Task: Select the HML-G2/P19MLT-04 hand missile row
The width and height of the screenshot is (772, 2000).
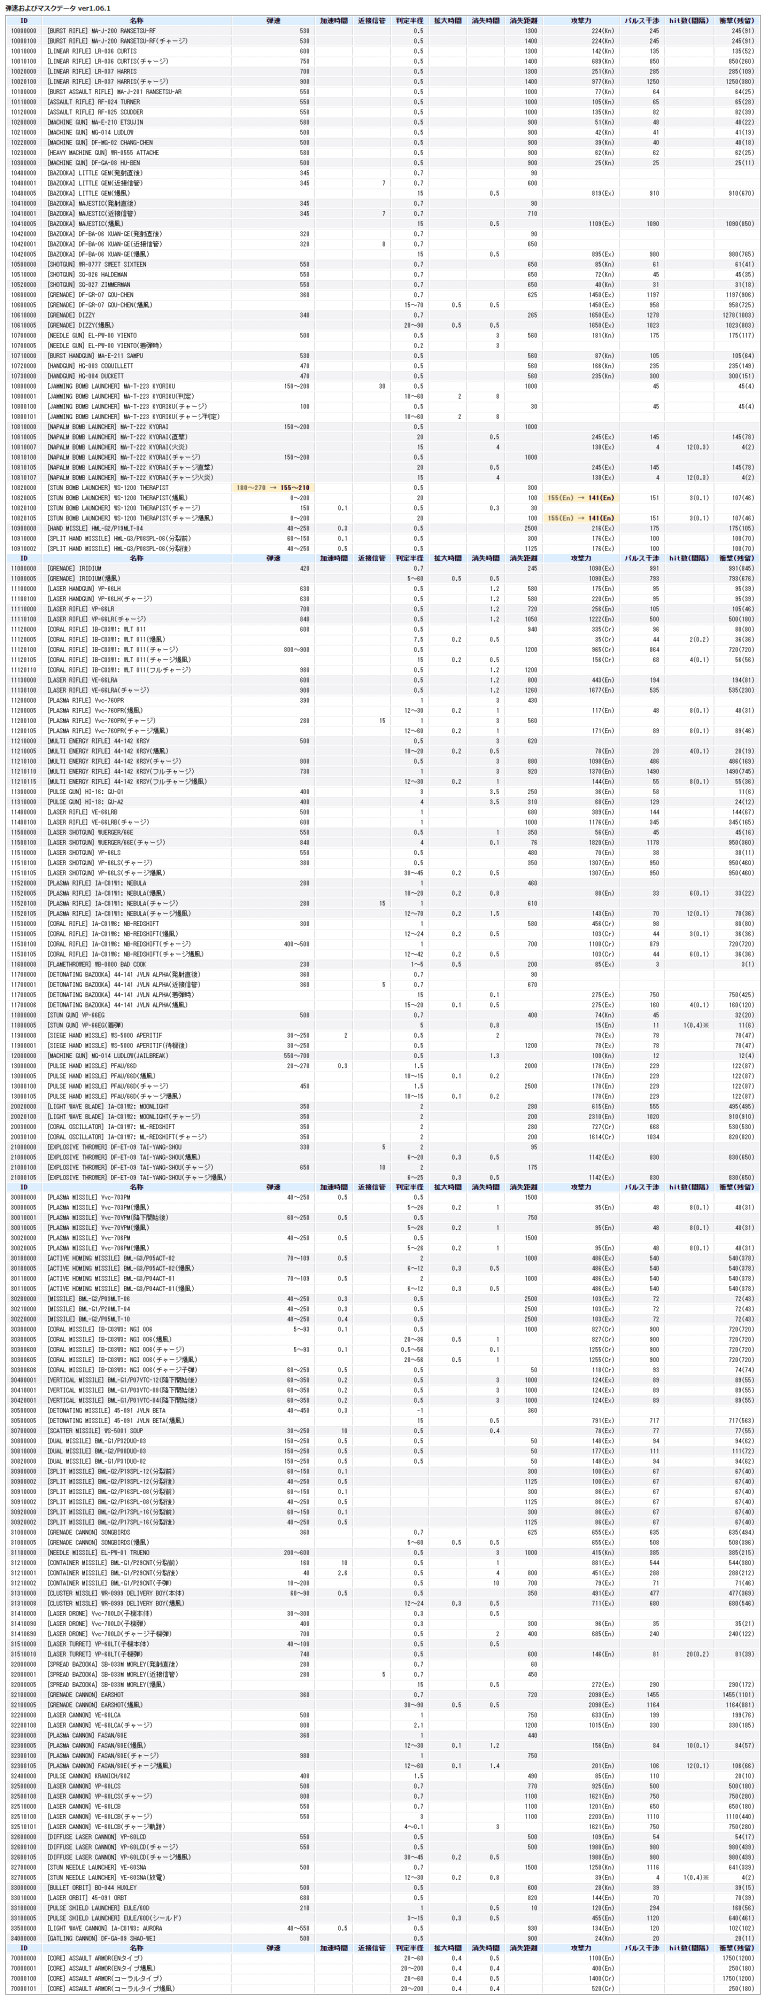Action: (383, 527)
